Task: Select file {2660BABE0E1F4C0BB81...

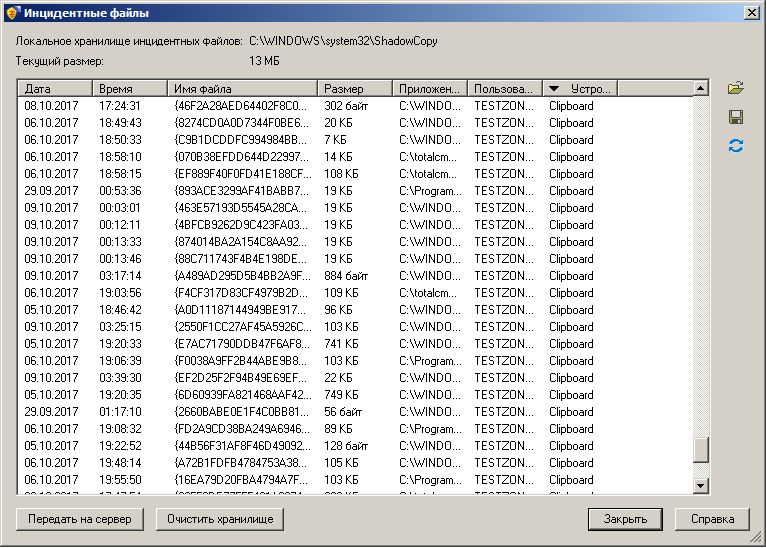Action: click(x=240, y=412)
